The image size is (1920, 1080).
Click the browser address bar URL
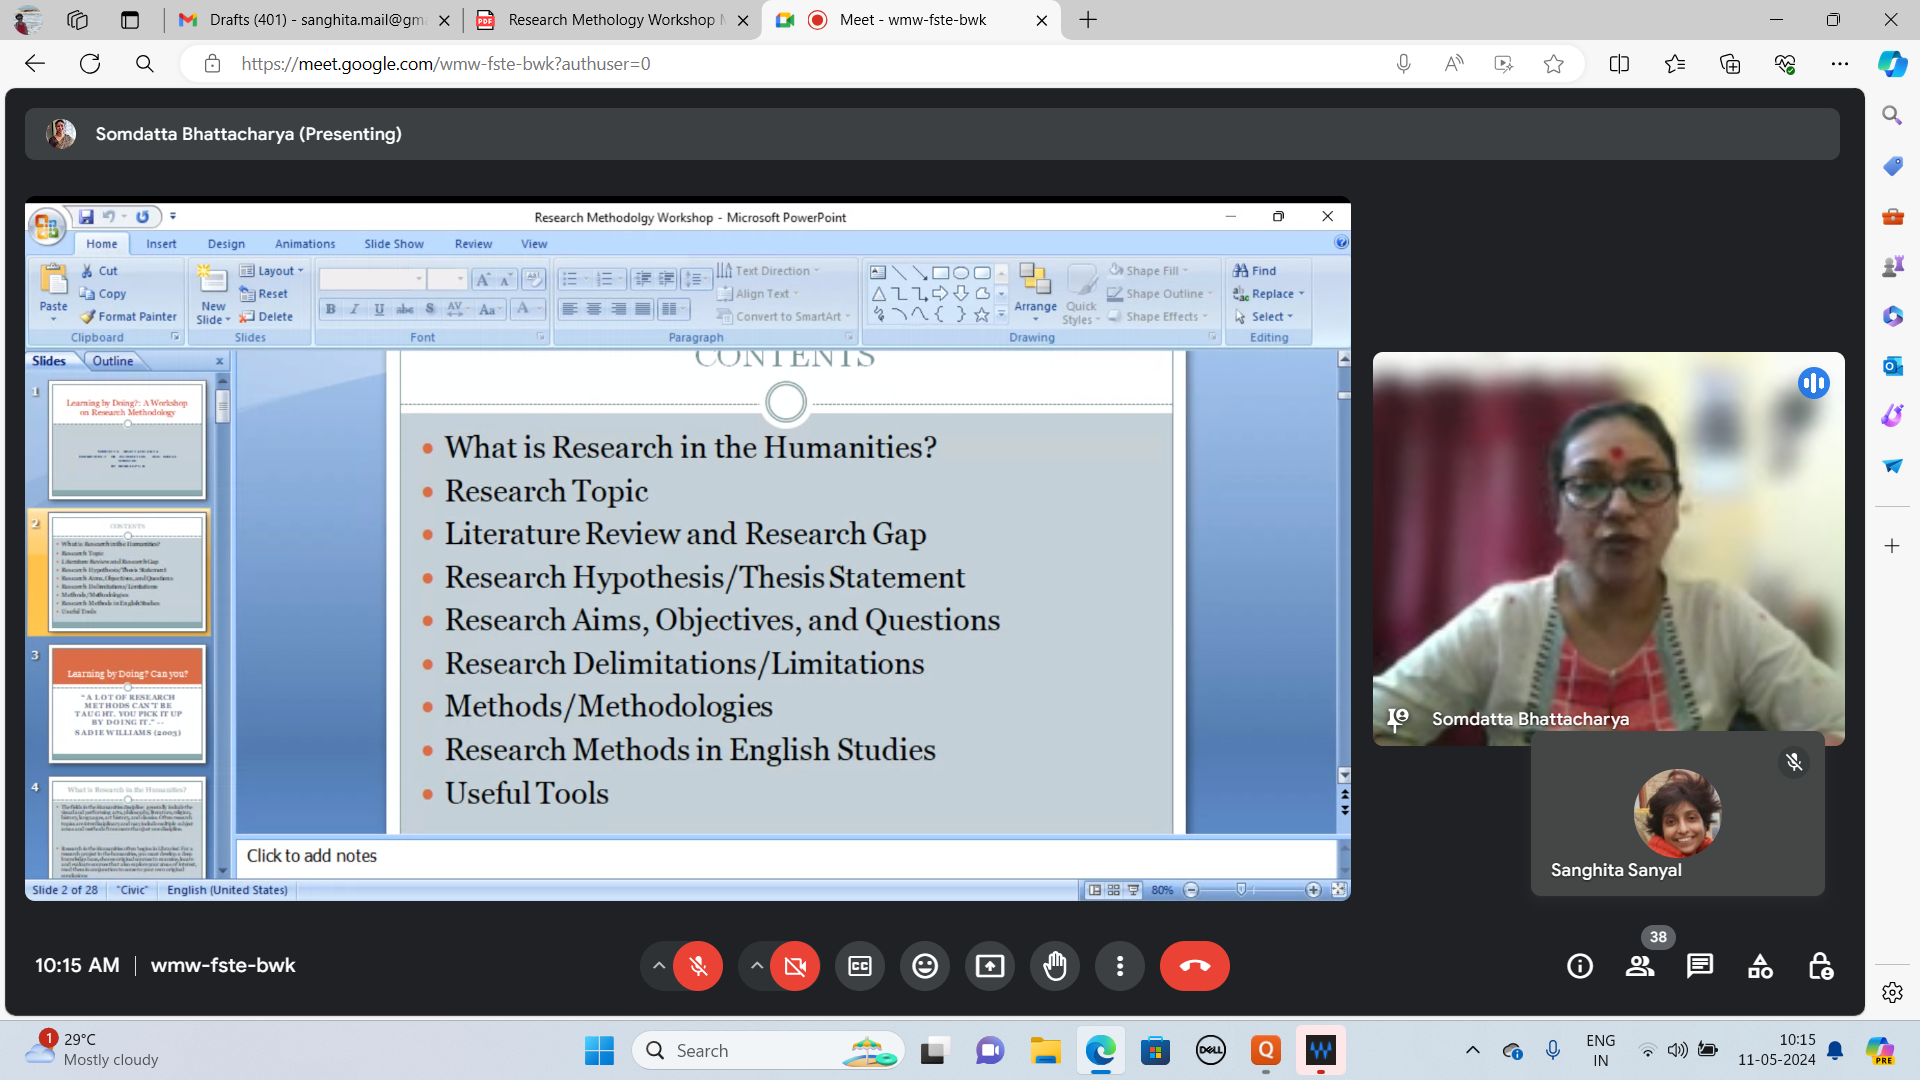coord(445,64)
